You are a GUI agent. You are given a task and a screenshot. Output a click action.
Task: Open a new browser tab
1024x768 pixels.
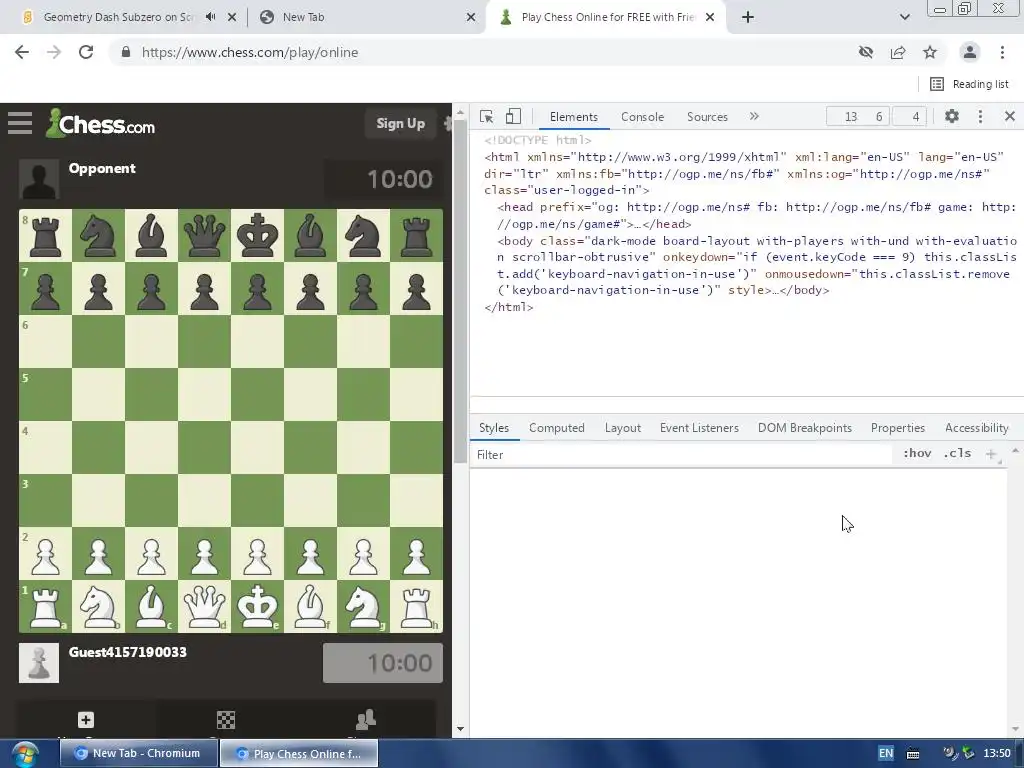point(748,17)
